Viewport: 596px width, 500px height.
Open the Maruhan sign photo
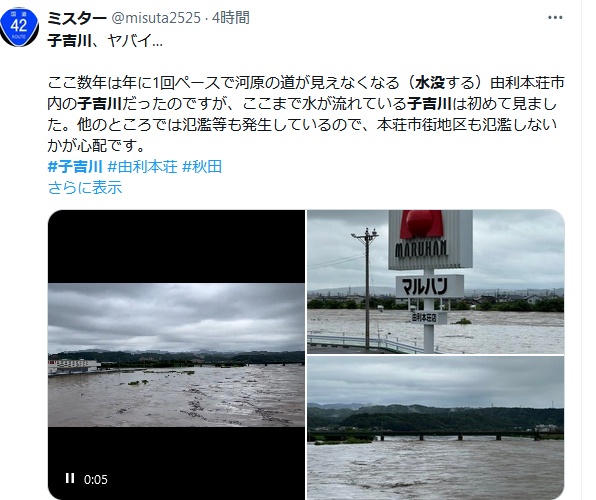(x=436, y=282)
